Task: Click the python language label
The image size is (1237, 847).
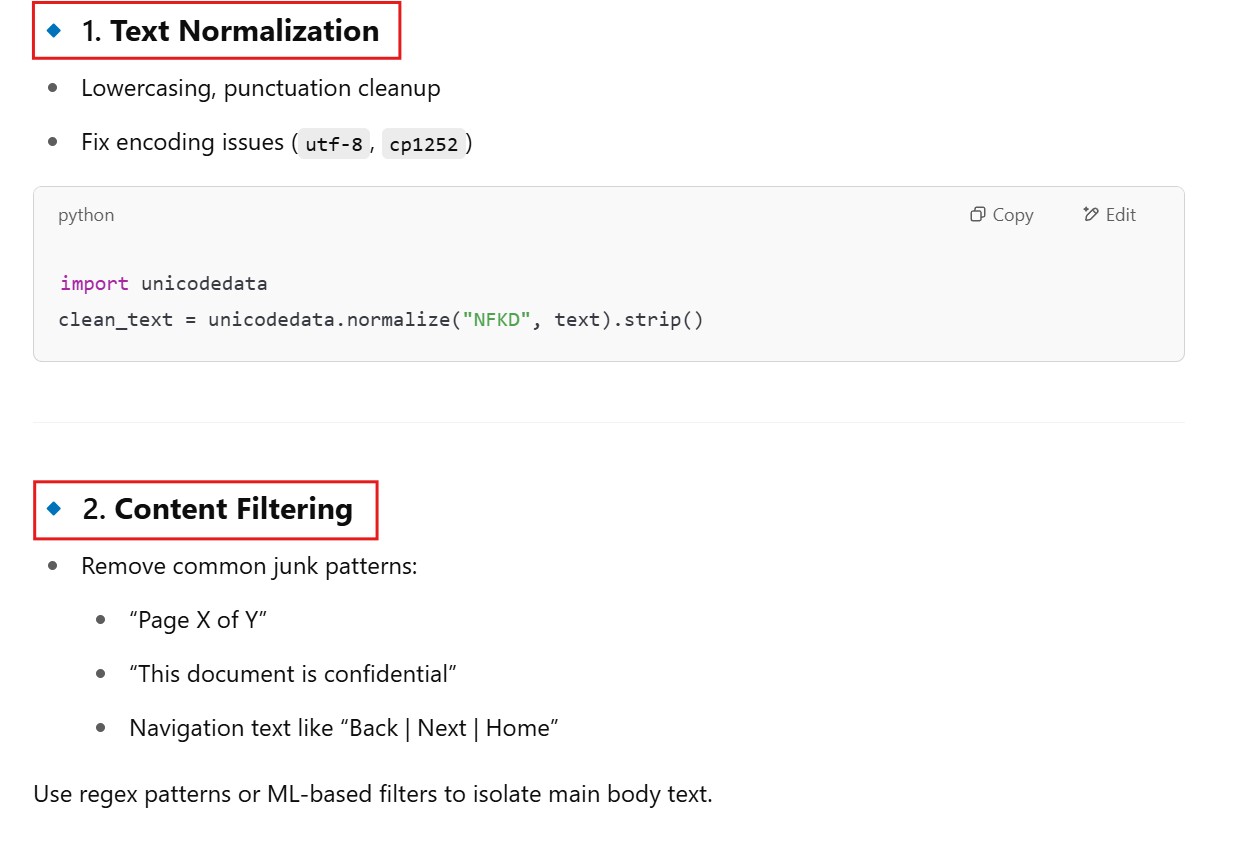Action: point(86,215)
